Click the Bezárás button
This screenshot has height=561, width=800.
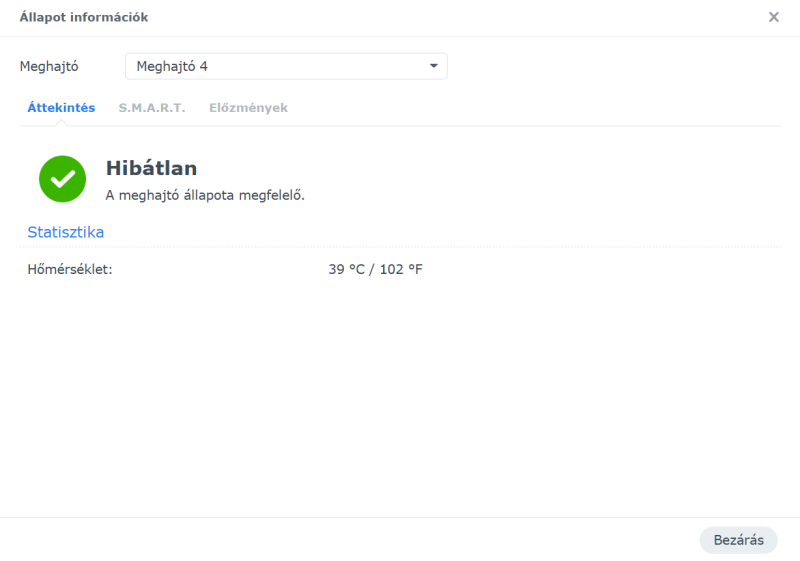tap(738, 540)
